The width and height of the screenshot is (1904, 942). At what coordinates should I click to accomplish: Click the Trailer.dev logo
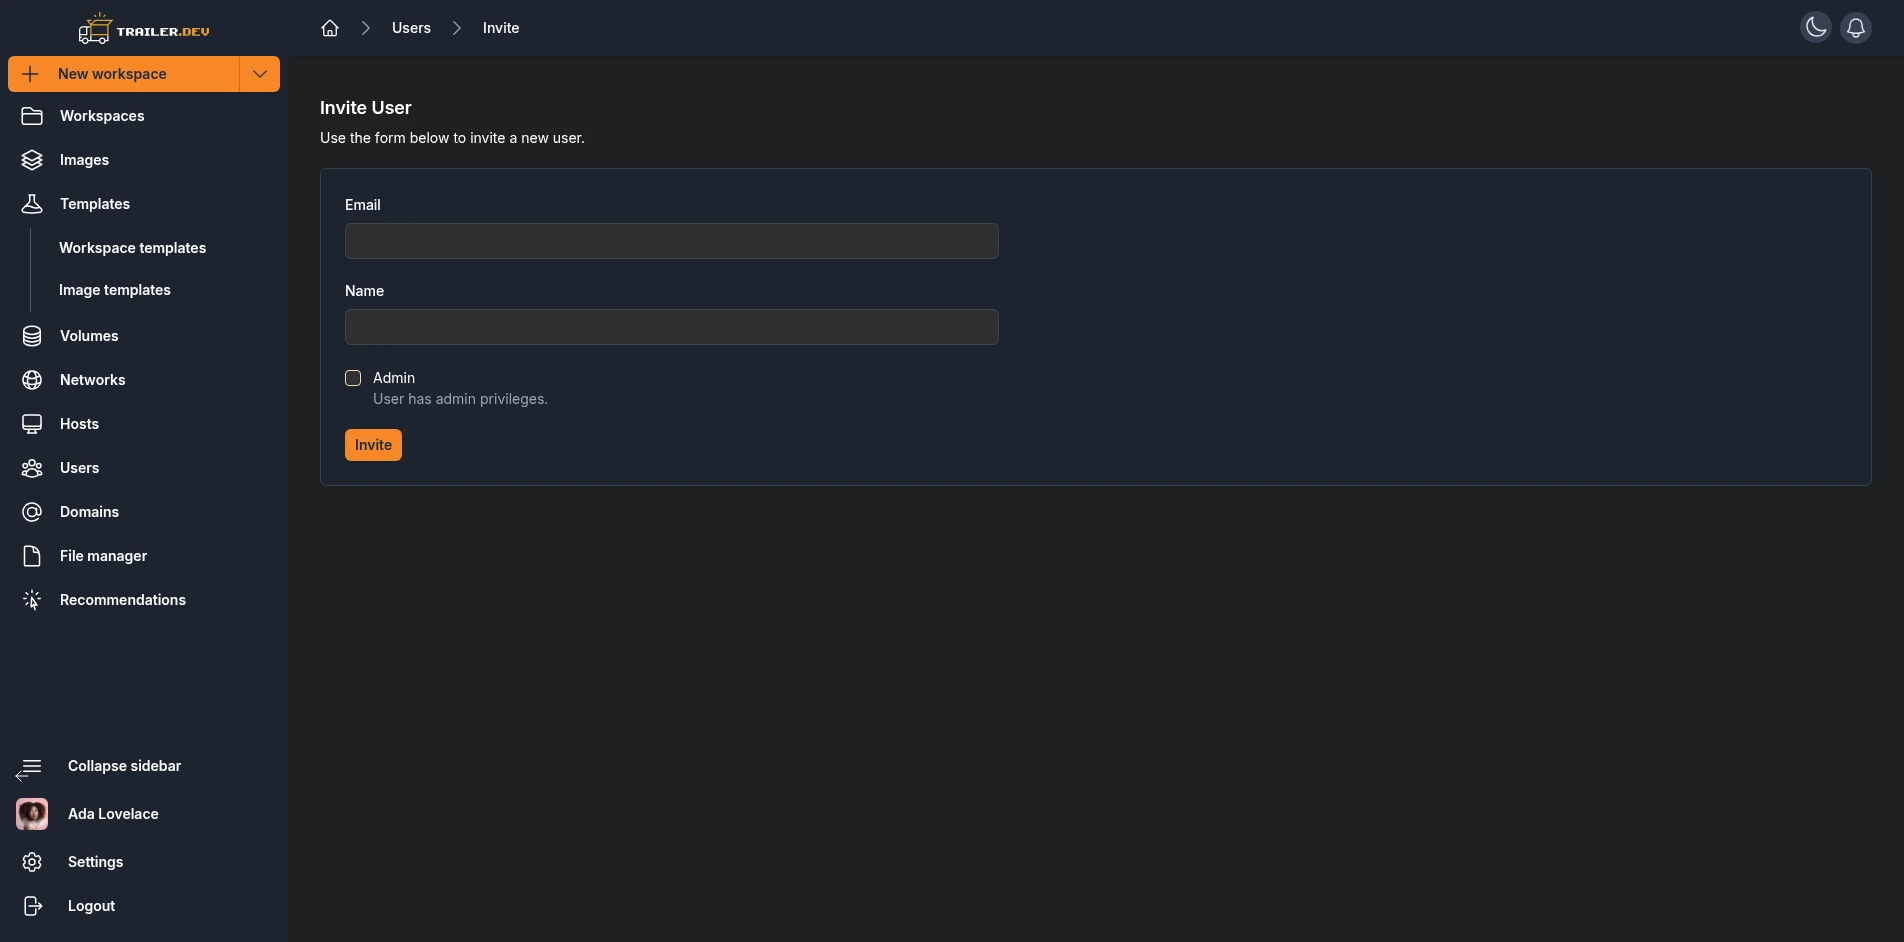pos(144,29)
